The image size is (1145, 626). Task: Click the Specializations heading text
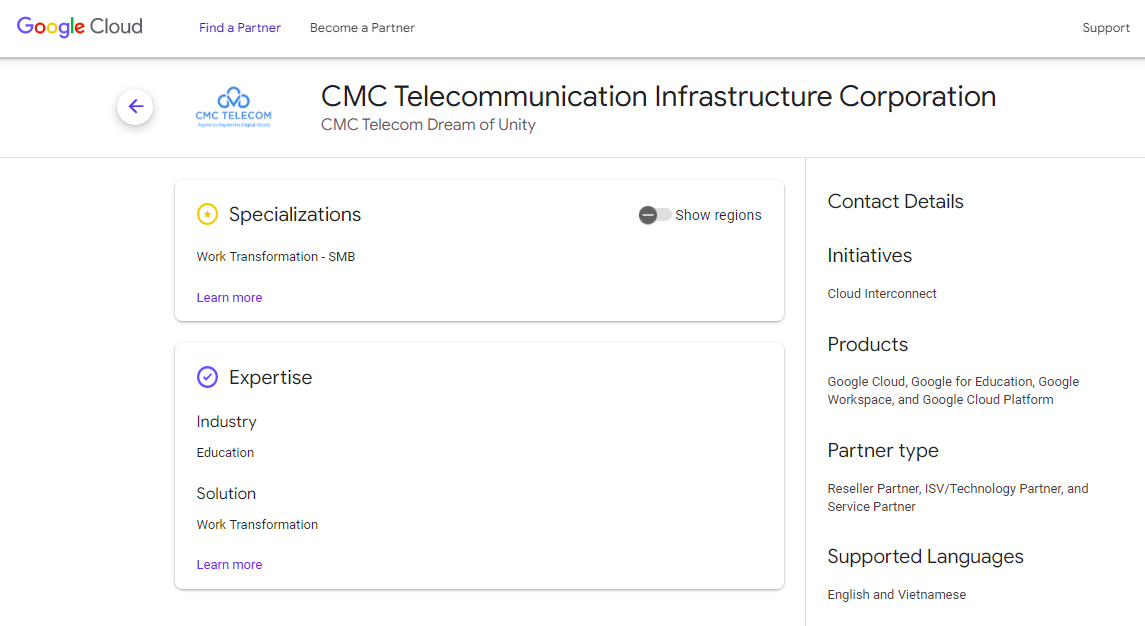tap(295, 215)
